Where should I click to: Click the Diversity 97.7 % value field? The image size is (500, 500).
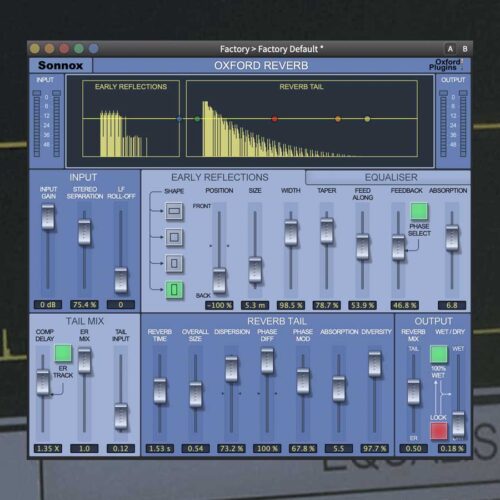375,449
